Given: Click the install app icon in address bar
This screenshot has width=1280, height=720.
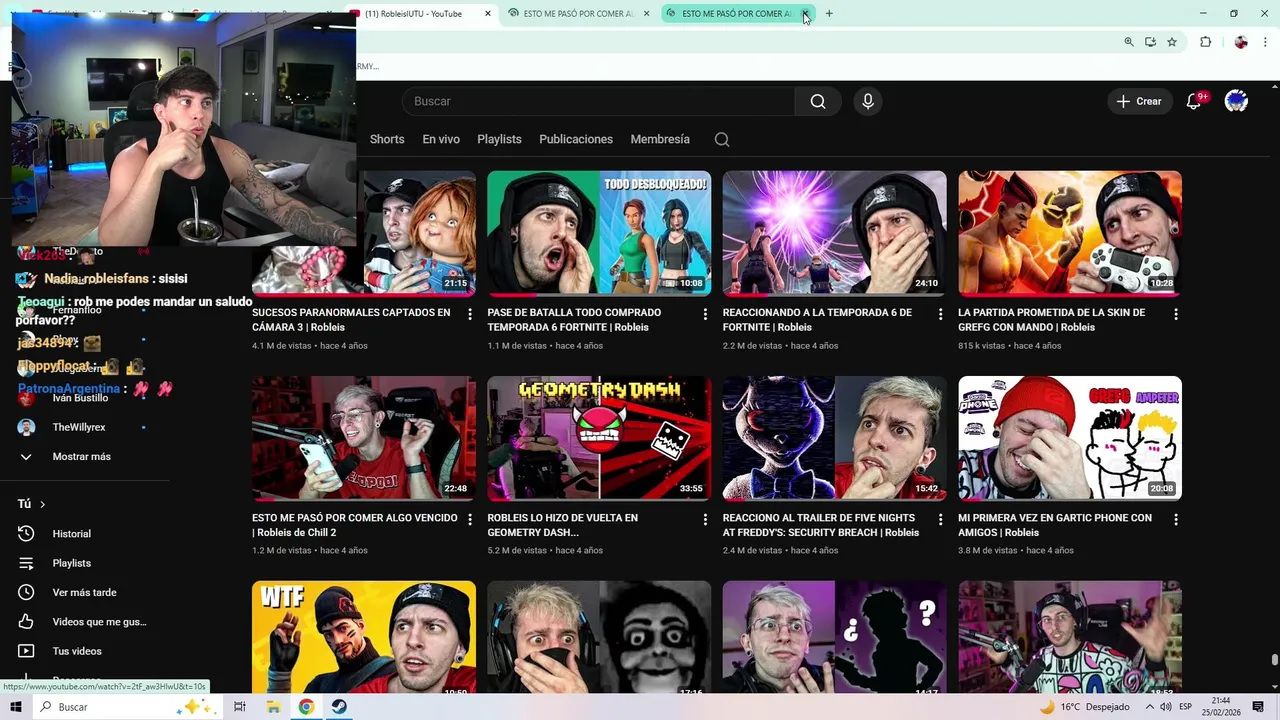Looking at the screenshot, I should pyautogui.click(x=1150, y=42).
